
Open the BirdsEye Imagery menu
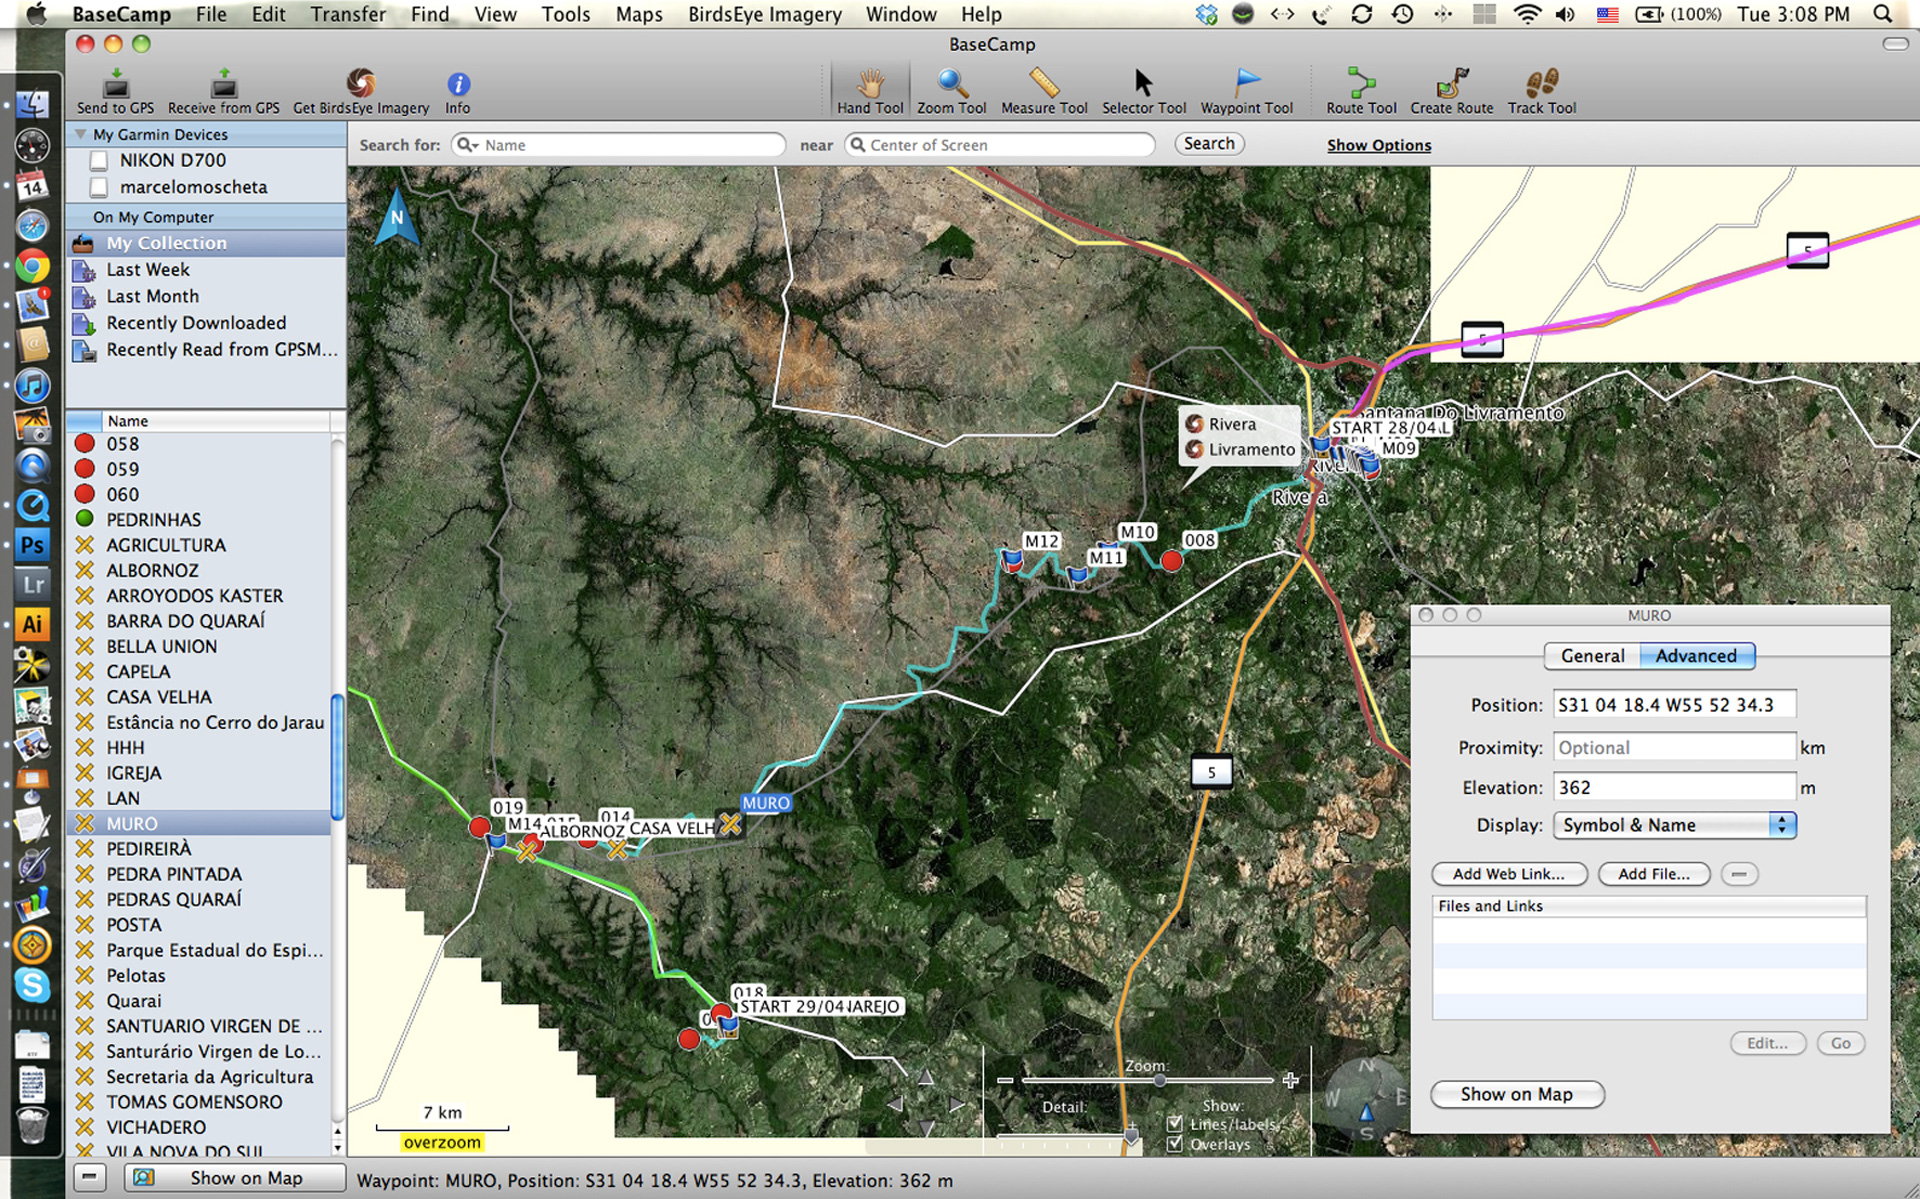coord(764,14)
